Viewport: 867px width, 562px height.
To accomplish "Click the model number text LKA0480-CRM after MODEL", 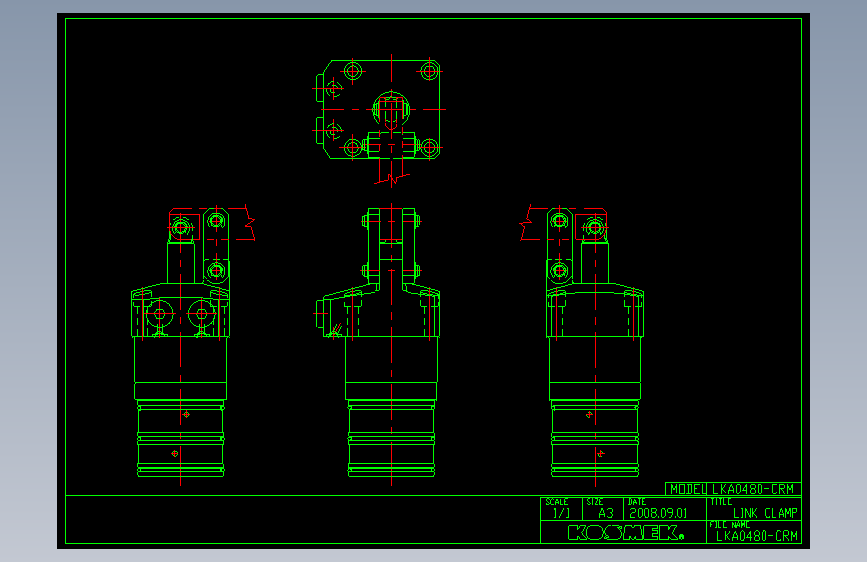I will pos(753,489).
